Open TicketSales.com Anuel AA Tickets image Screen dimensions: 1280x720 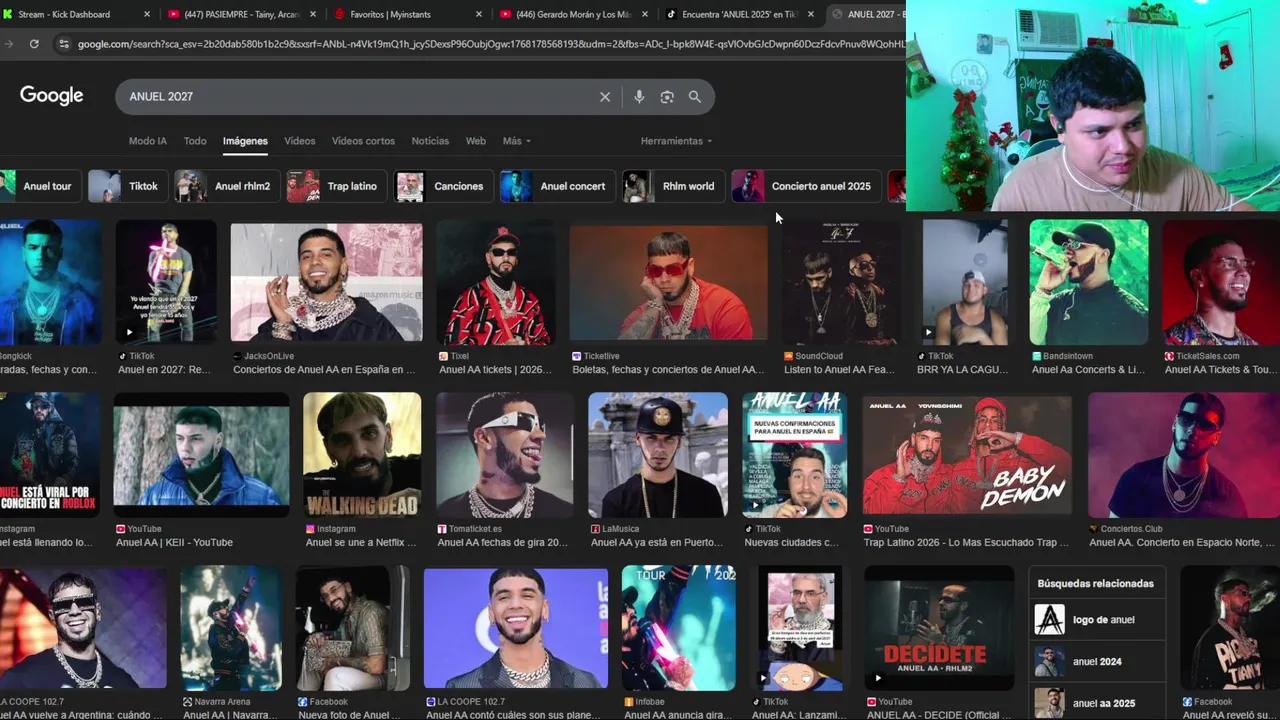(1221, 282)
